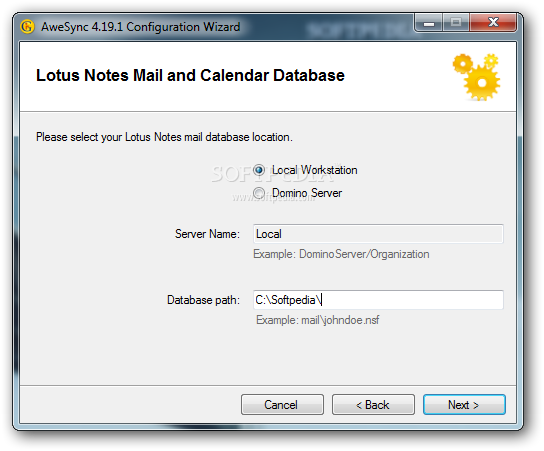Minimize the Configuration Wizard window
The image size is (544, 451).
[x=429, y=23]
